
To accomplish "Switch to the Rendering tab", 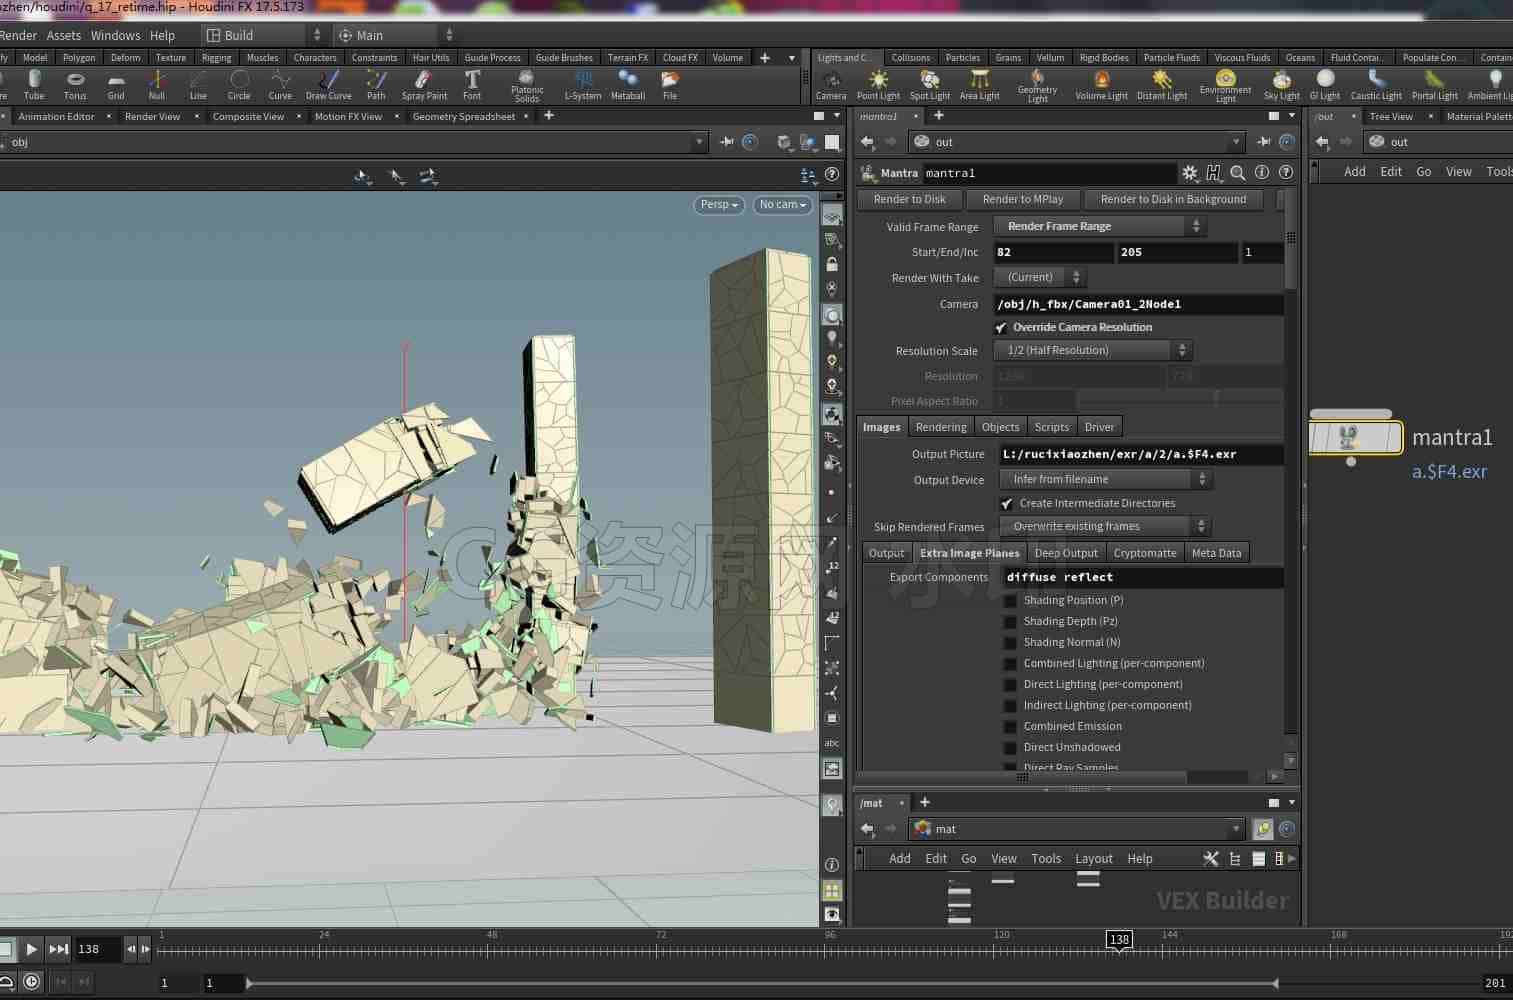I will click(x=941, y=427).
